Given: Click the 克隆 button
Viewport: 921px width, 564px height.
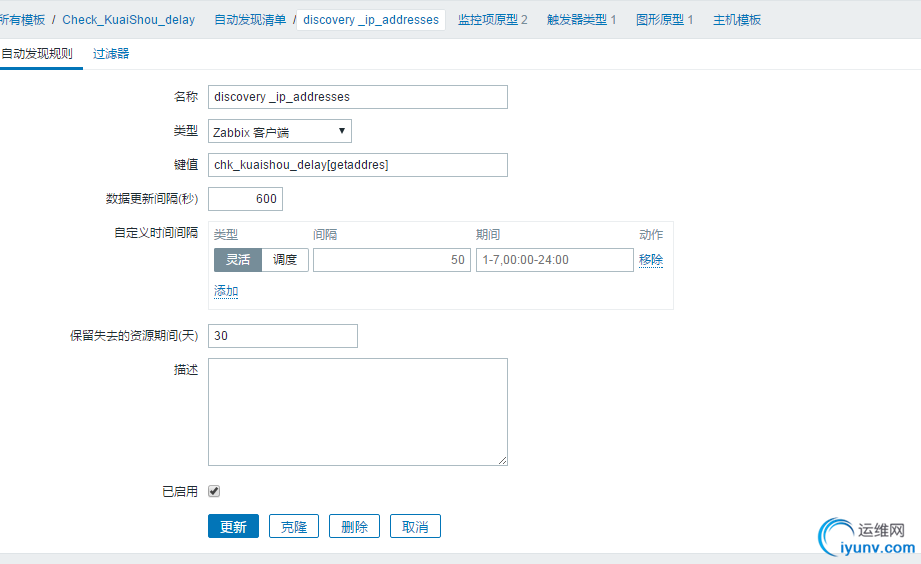Looking at the screenshot, I should pyautogui.click(x=294, y=527).
